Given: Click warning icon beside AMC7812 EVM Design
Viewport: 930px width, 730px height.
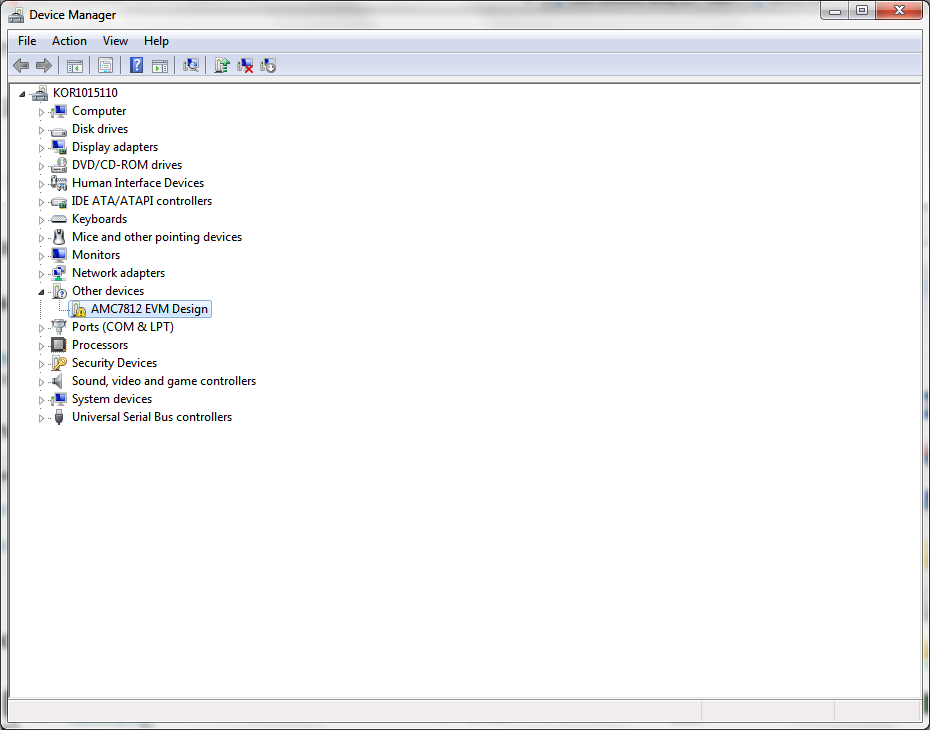Looking at the screenshot, I should (x=78, y=309).
